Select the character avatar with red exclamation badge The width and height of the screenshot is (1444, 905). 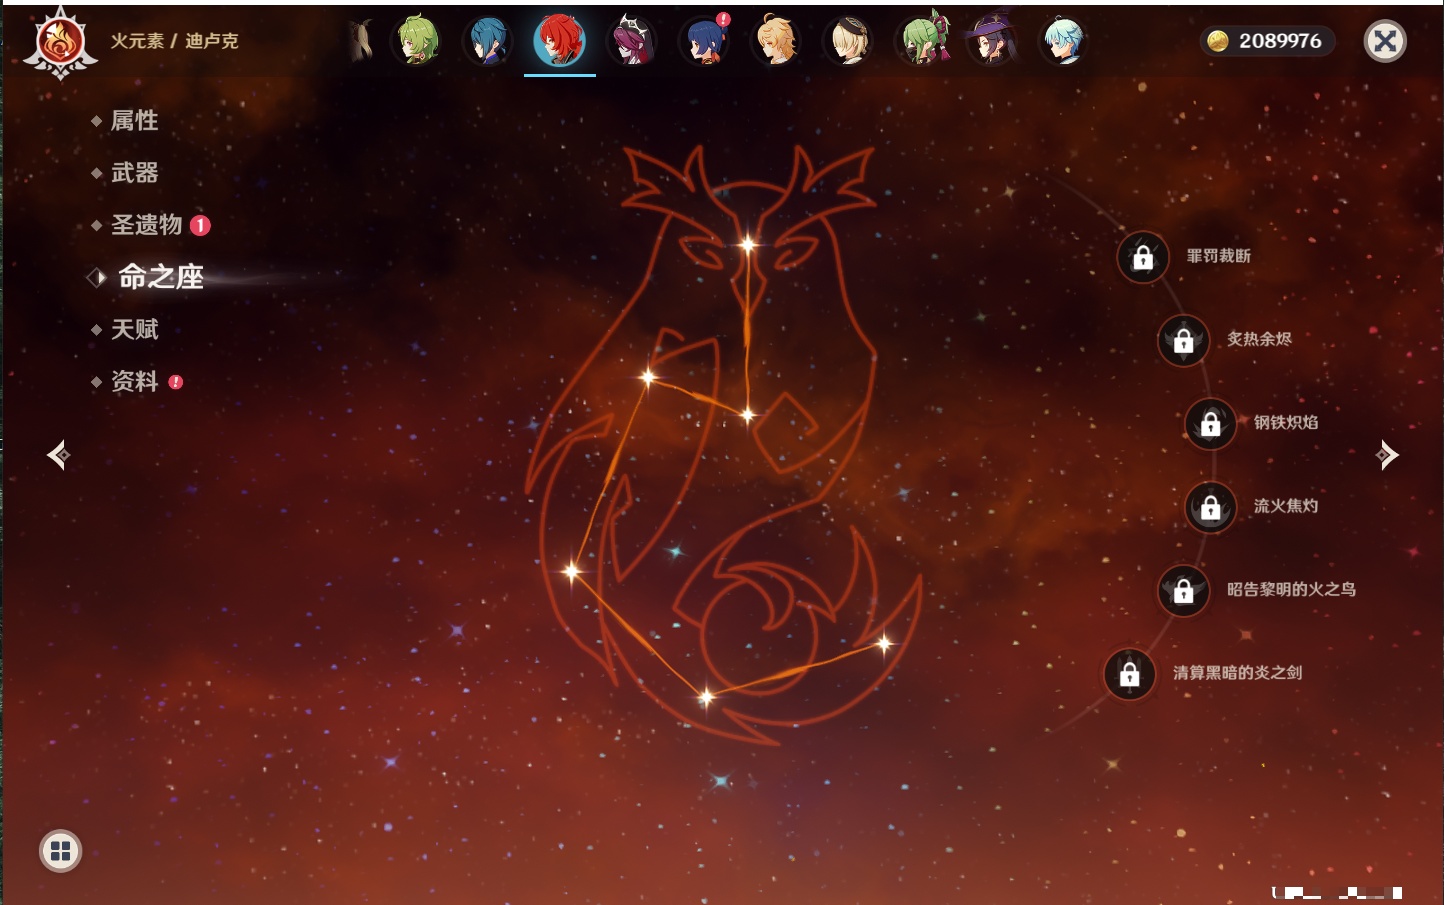click(x=705, y=41)
